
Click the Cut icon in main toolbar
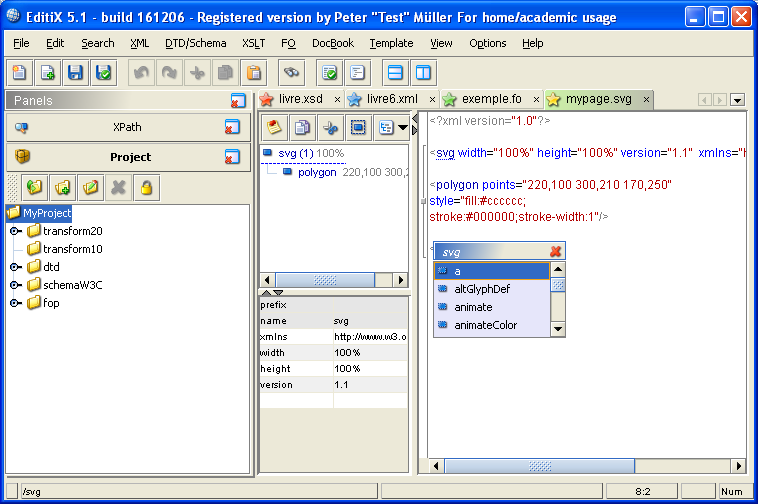tap(197, 72)
